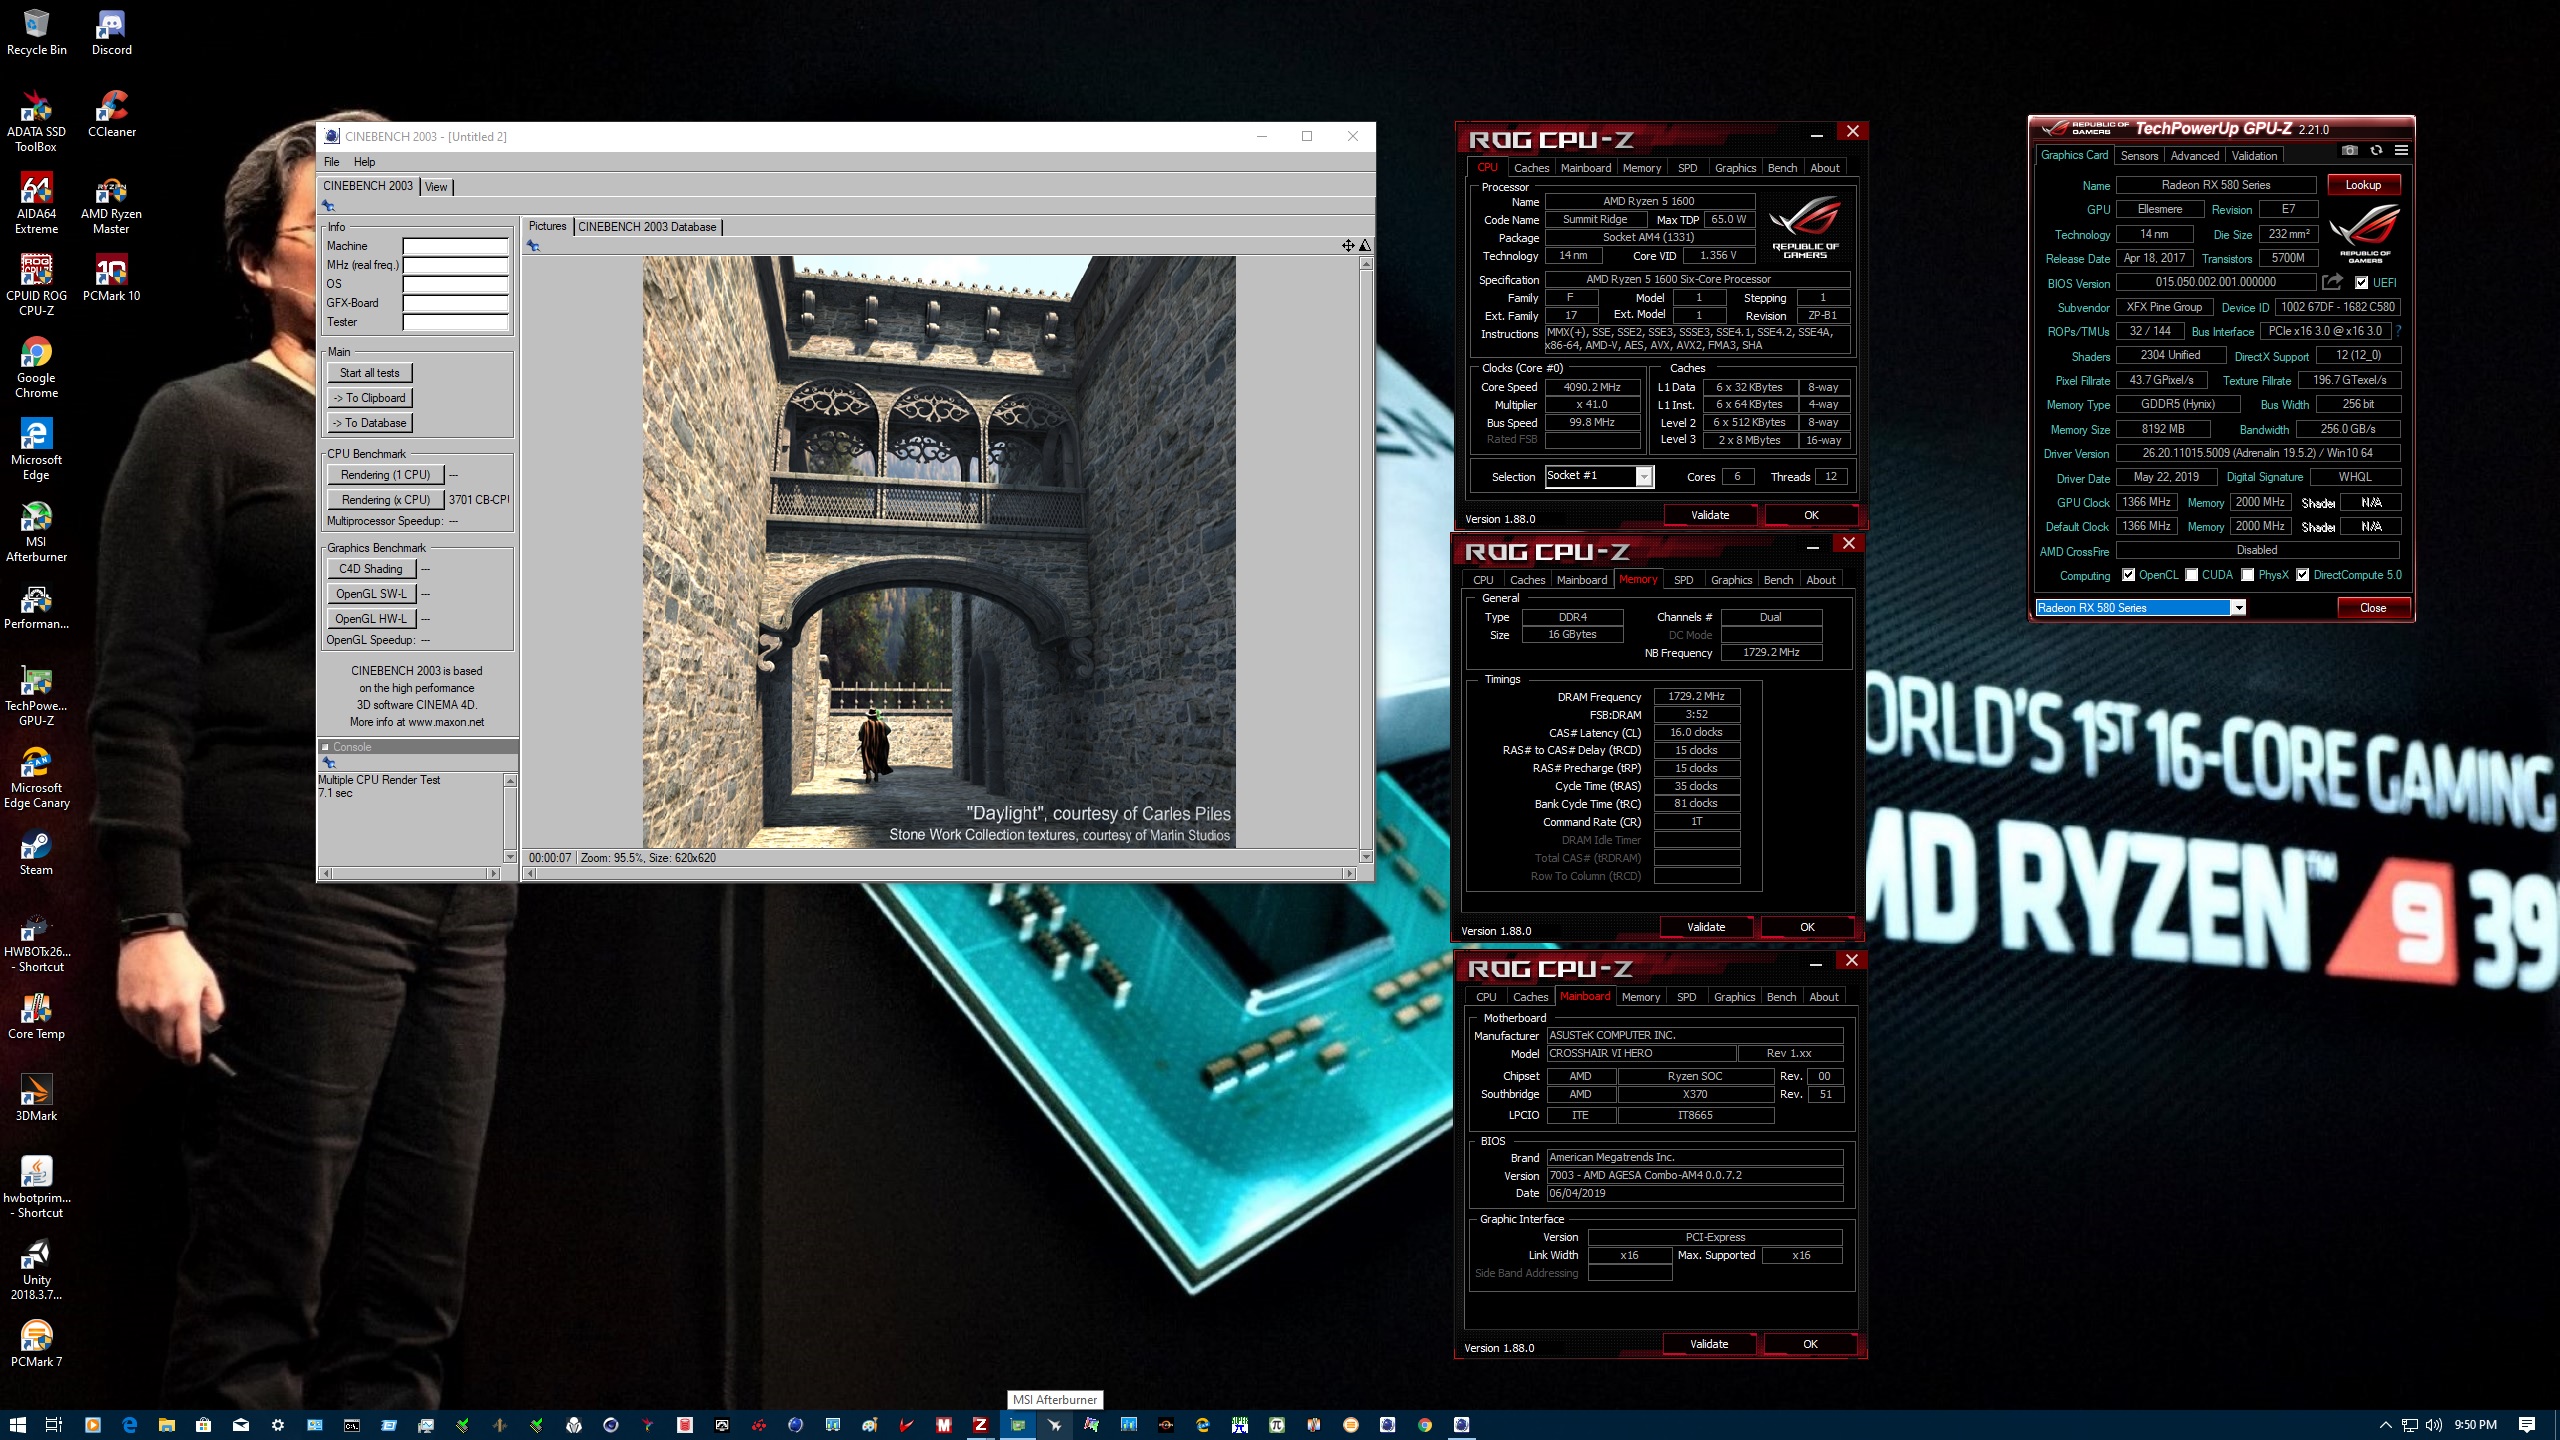Toggle the UEFI checkbox in GPU-Z
Image resolution: width=2560 pixels, height=1440 pixels.
(2361, 283)
